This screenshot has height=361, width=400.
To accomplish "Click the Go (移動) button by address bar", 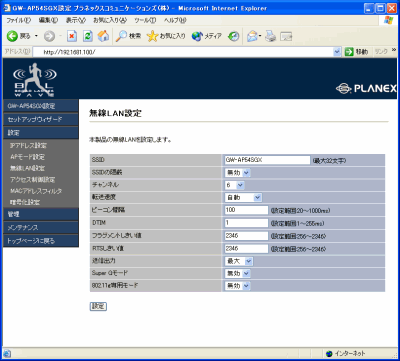I will 356,52.
